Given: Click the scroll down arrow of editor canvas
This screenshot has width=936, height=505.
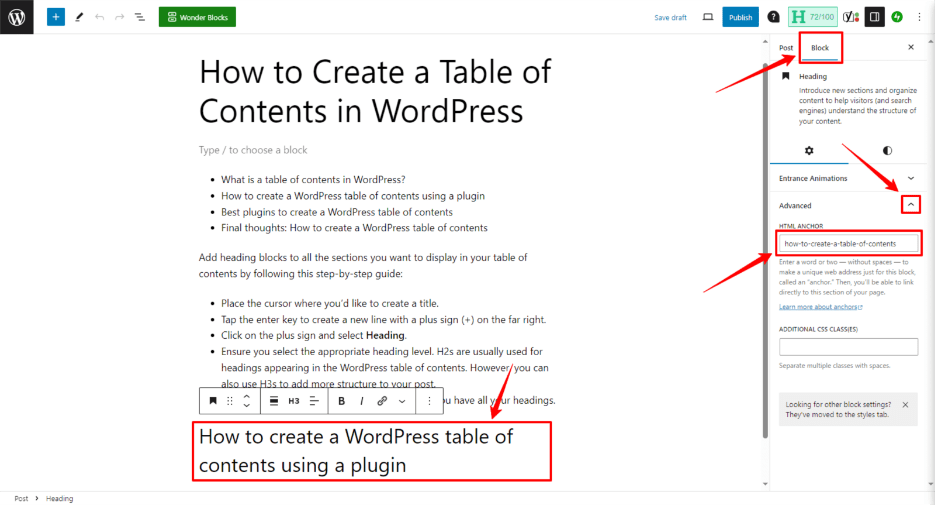Looking at the screenshot, I should [765, 484].
